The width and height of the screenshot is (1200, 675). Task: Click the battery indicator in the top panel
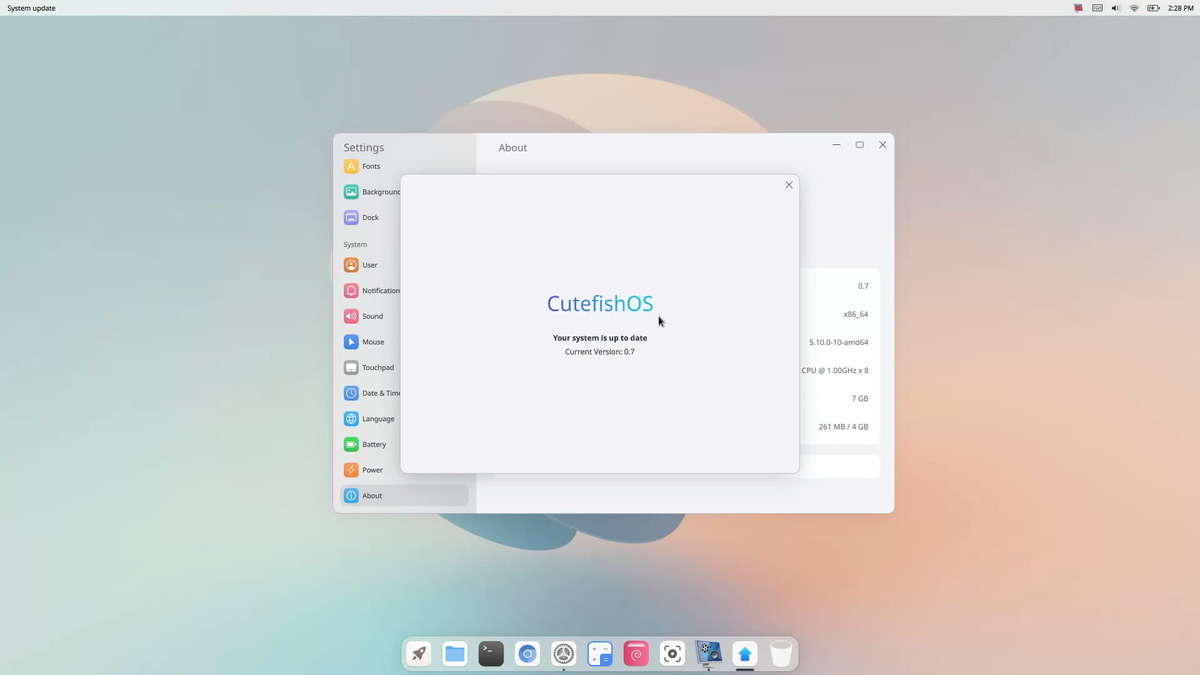coord(1153,8)
